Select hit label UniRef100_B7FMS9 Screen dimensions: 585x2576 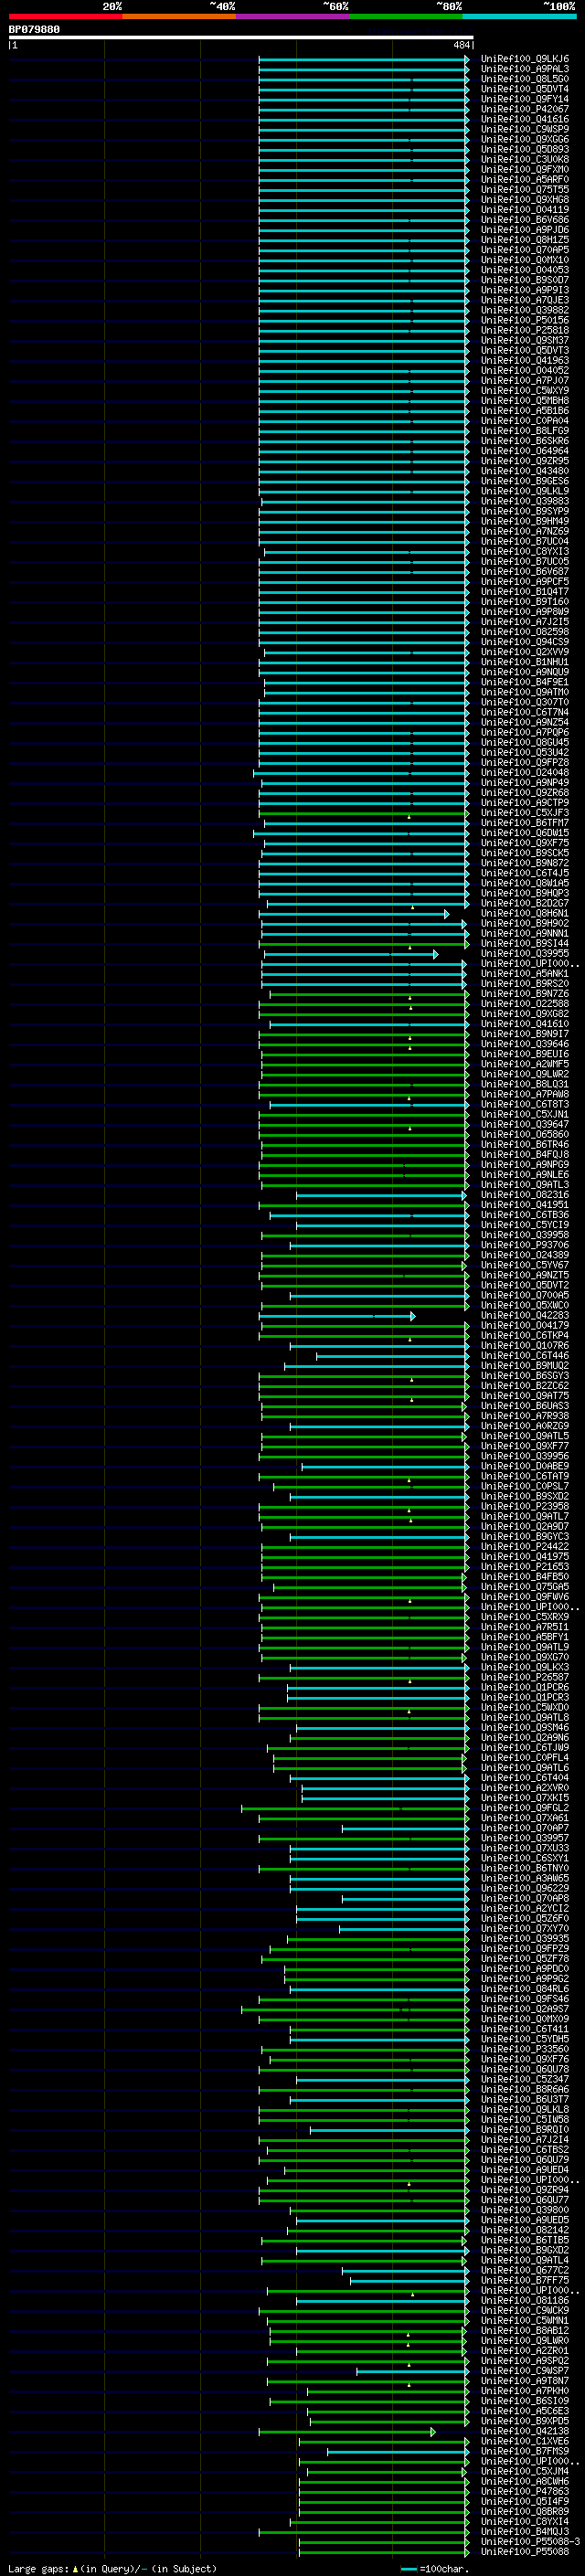(x=525, y=2451)
